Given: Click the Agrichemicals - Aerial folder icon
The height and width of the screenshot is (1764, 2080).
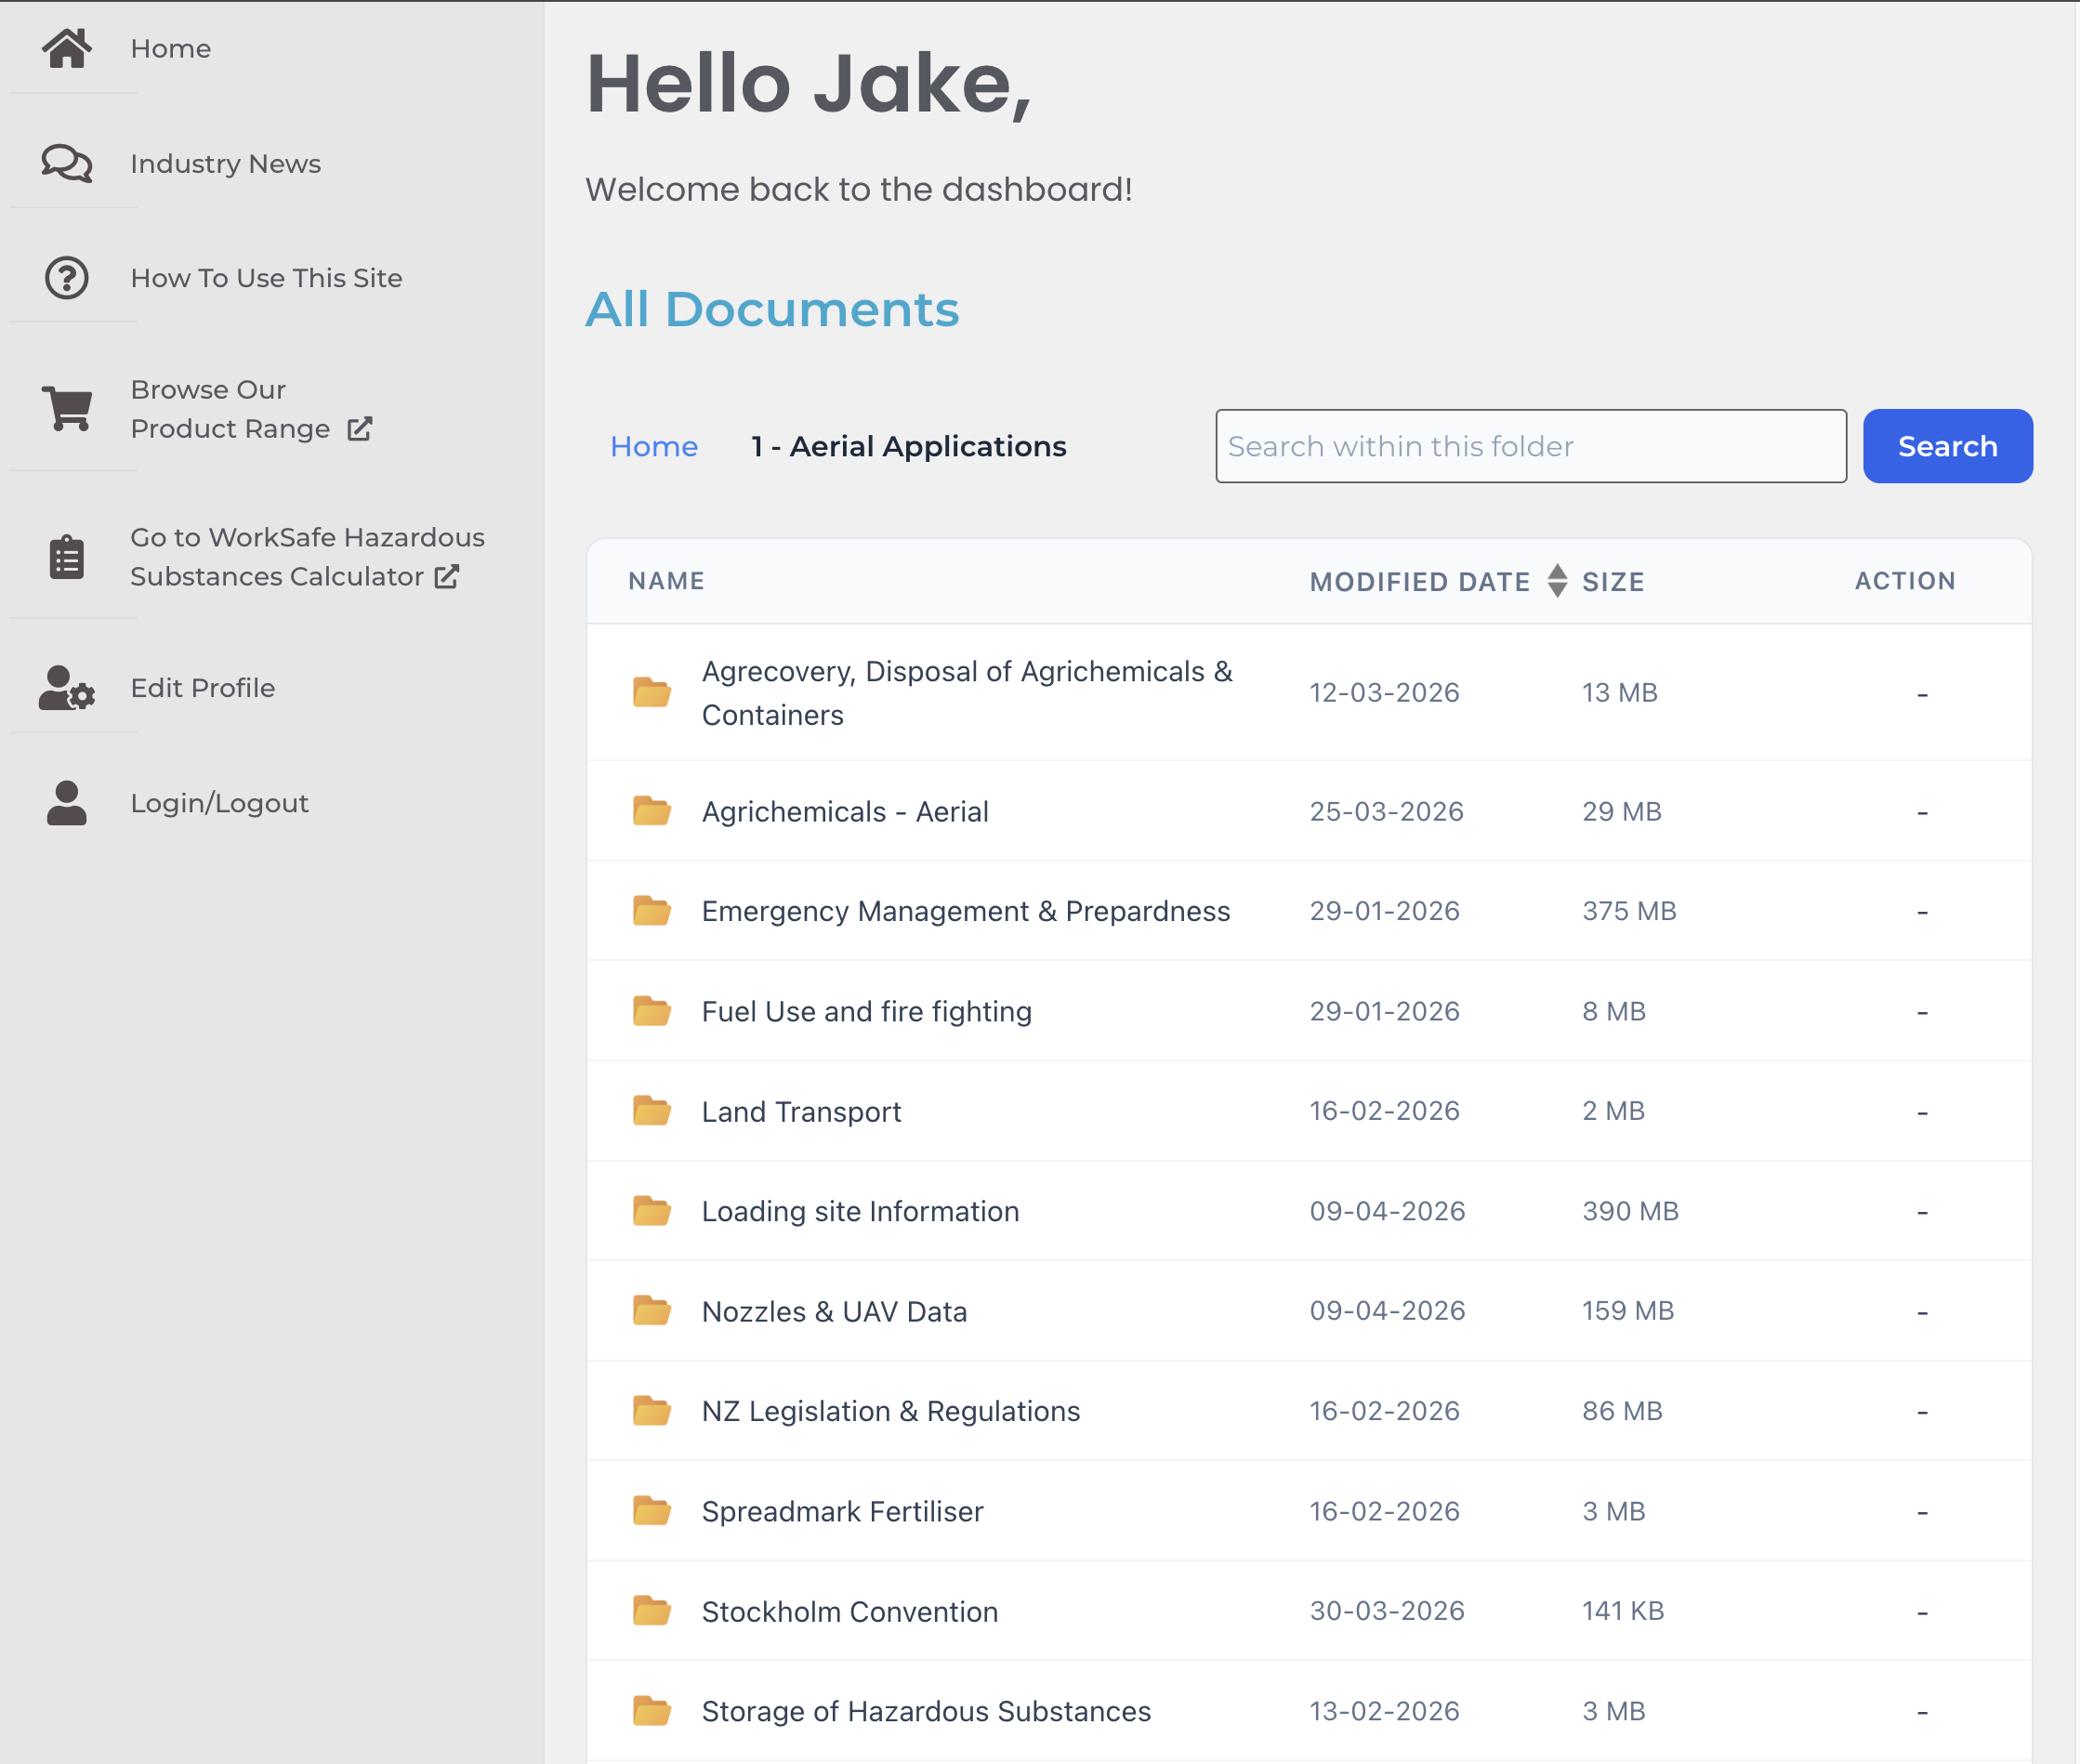Looking at the screenshot, I should (x=652, y=811).
